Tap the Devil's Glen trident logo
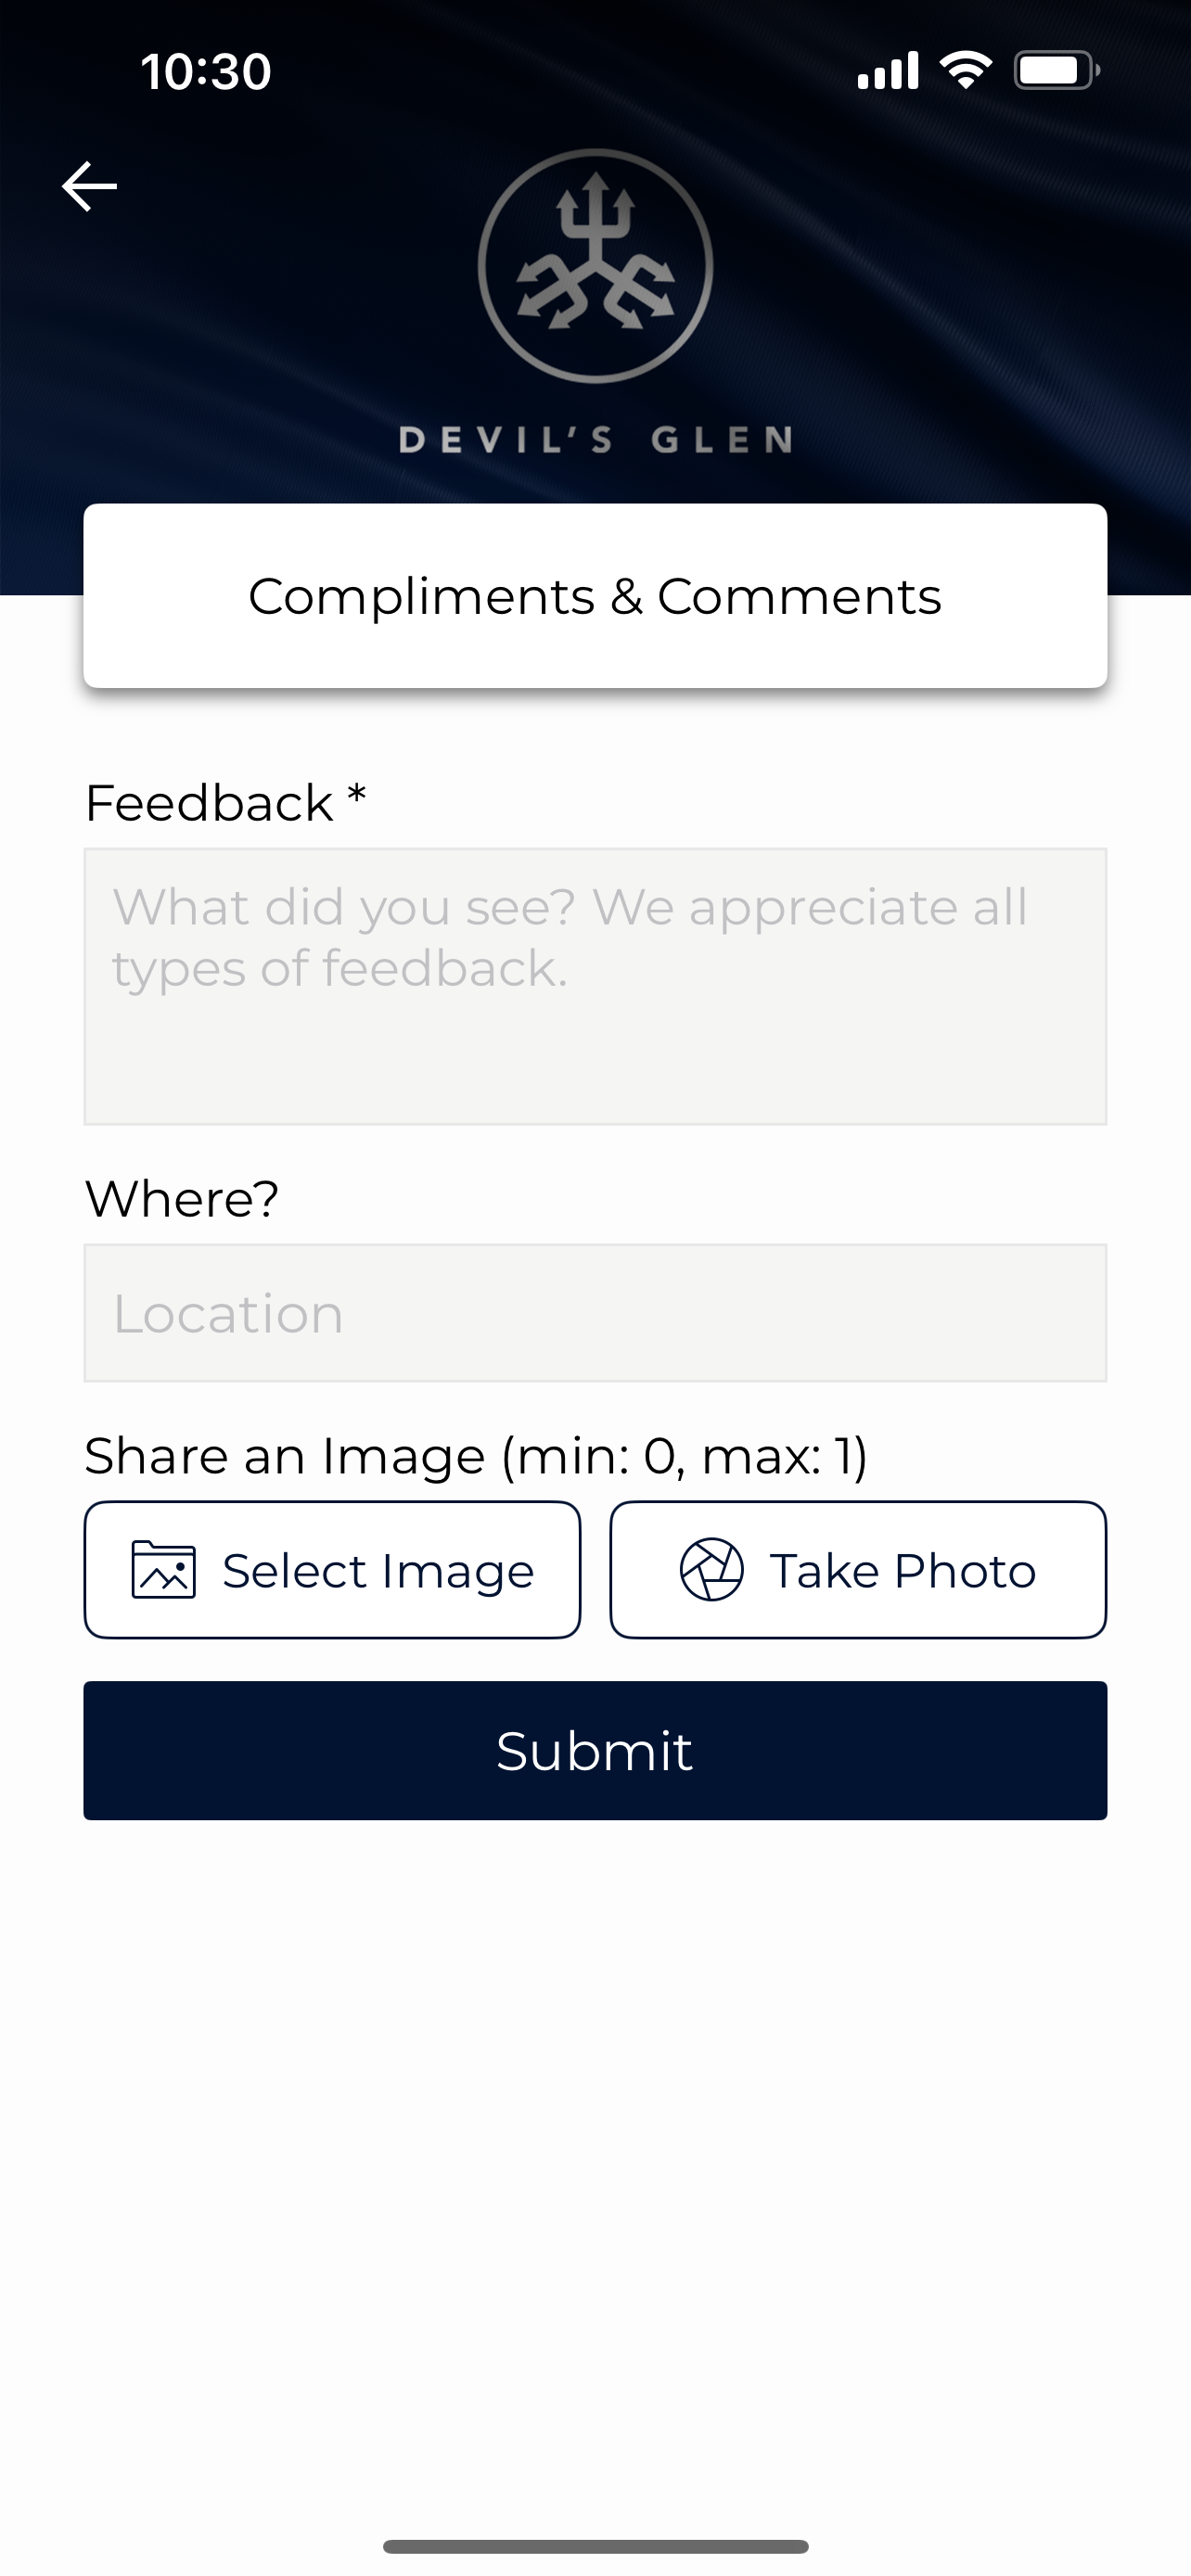 pyautogui.click(x=595, y=266)
